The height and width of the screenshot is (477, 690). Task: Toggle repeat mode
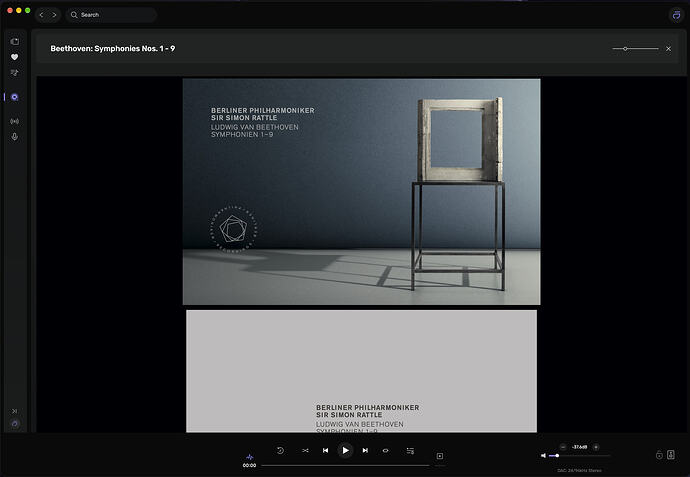click(385, 450)
